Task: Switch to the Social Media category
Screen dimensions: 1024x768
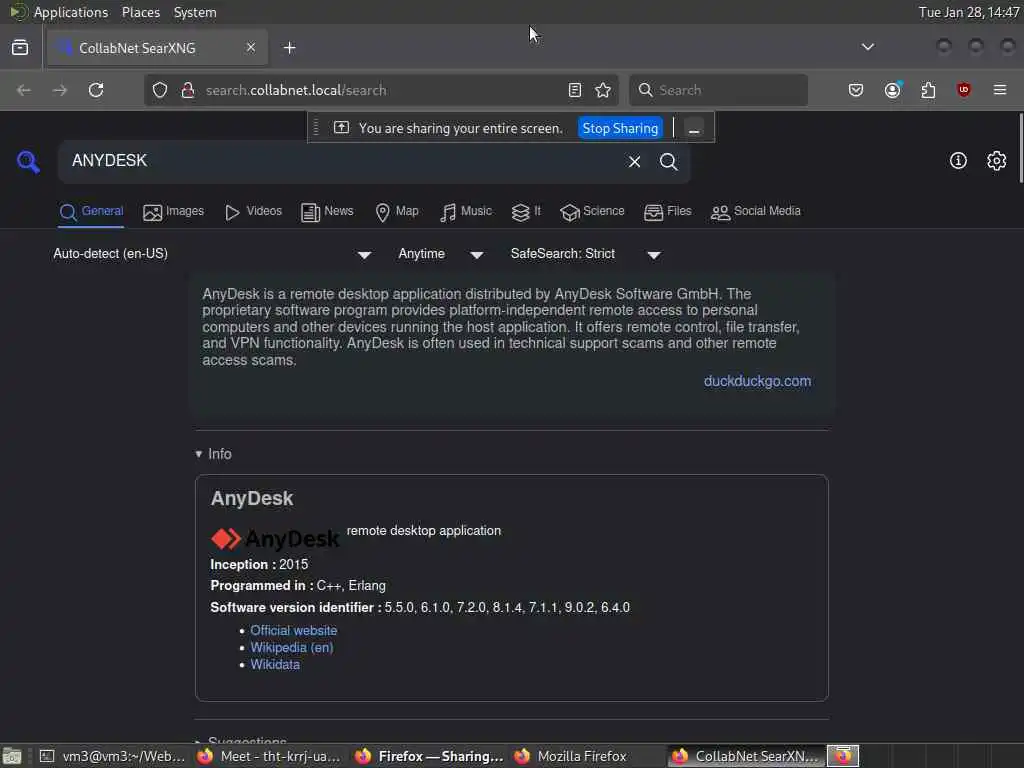Action: tap(756, 212)
